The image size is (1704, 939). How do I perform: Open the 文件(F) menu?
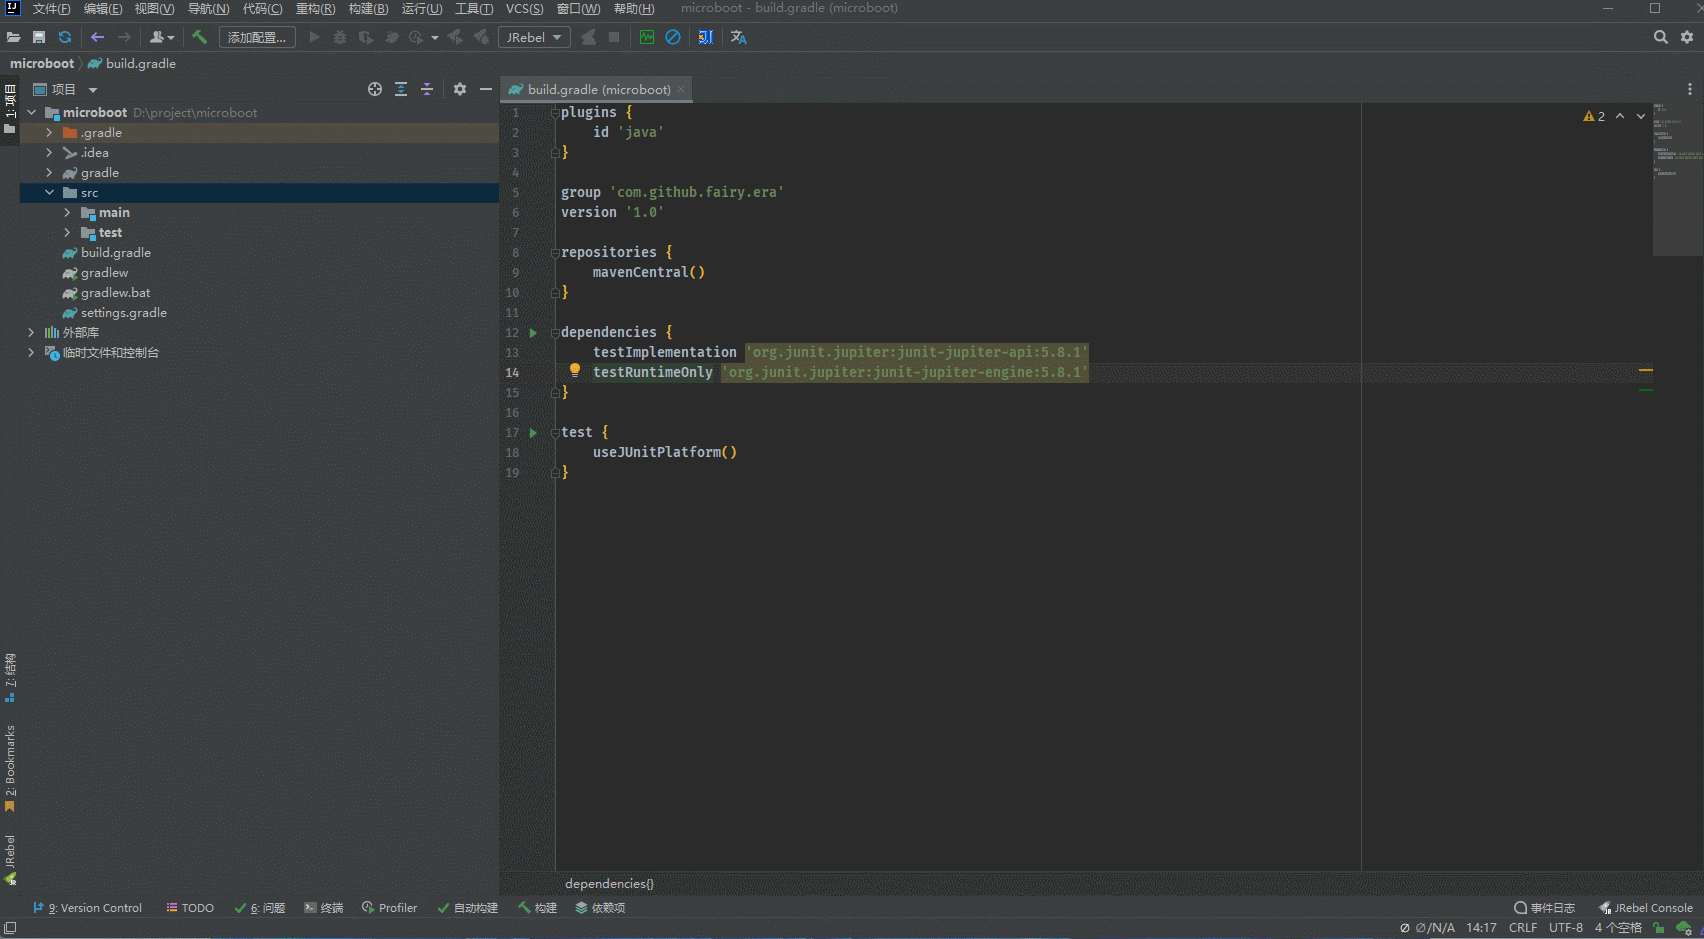[51, 9]
